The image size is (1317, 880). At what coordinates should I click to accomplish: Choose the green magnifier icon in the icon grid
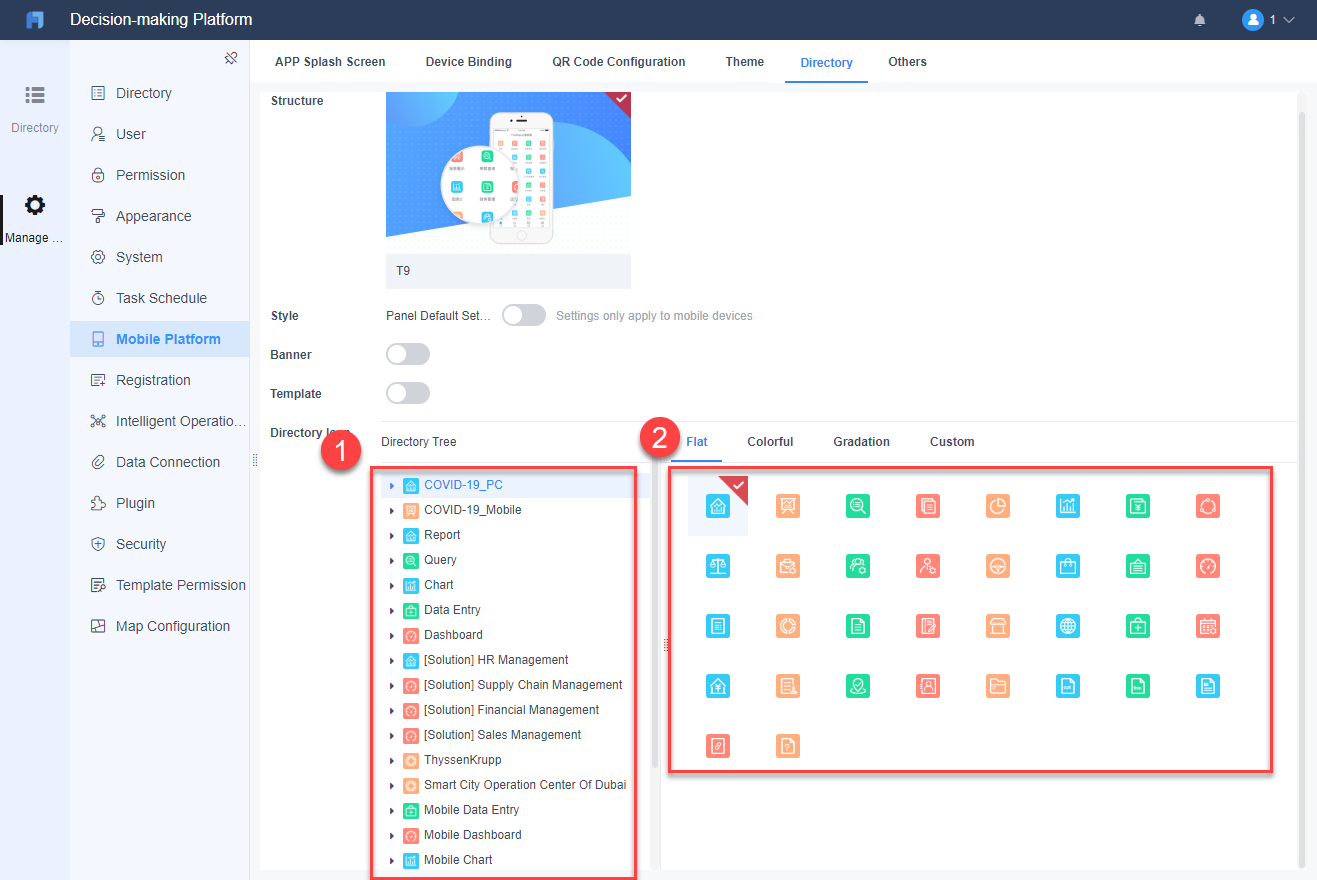pyautogui.click(x=857, y=506)
